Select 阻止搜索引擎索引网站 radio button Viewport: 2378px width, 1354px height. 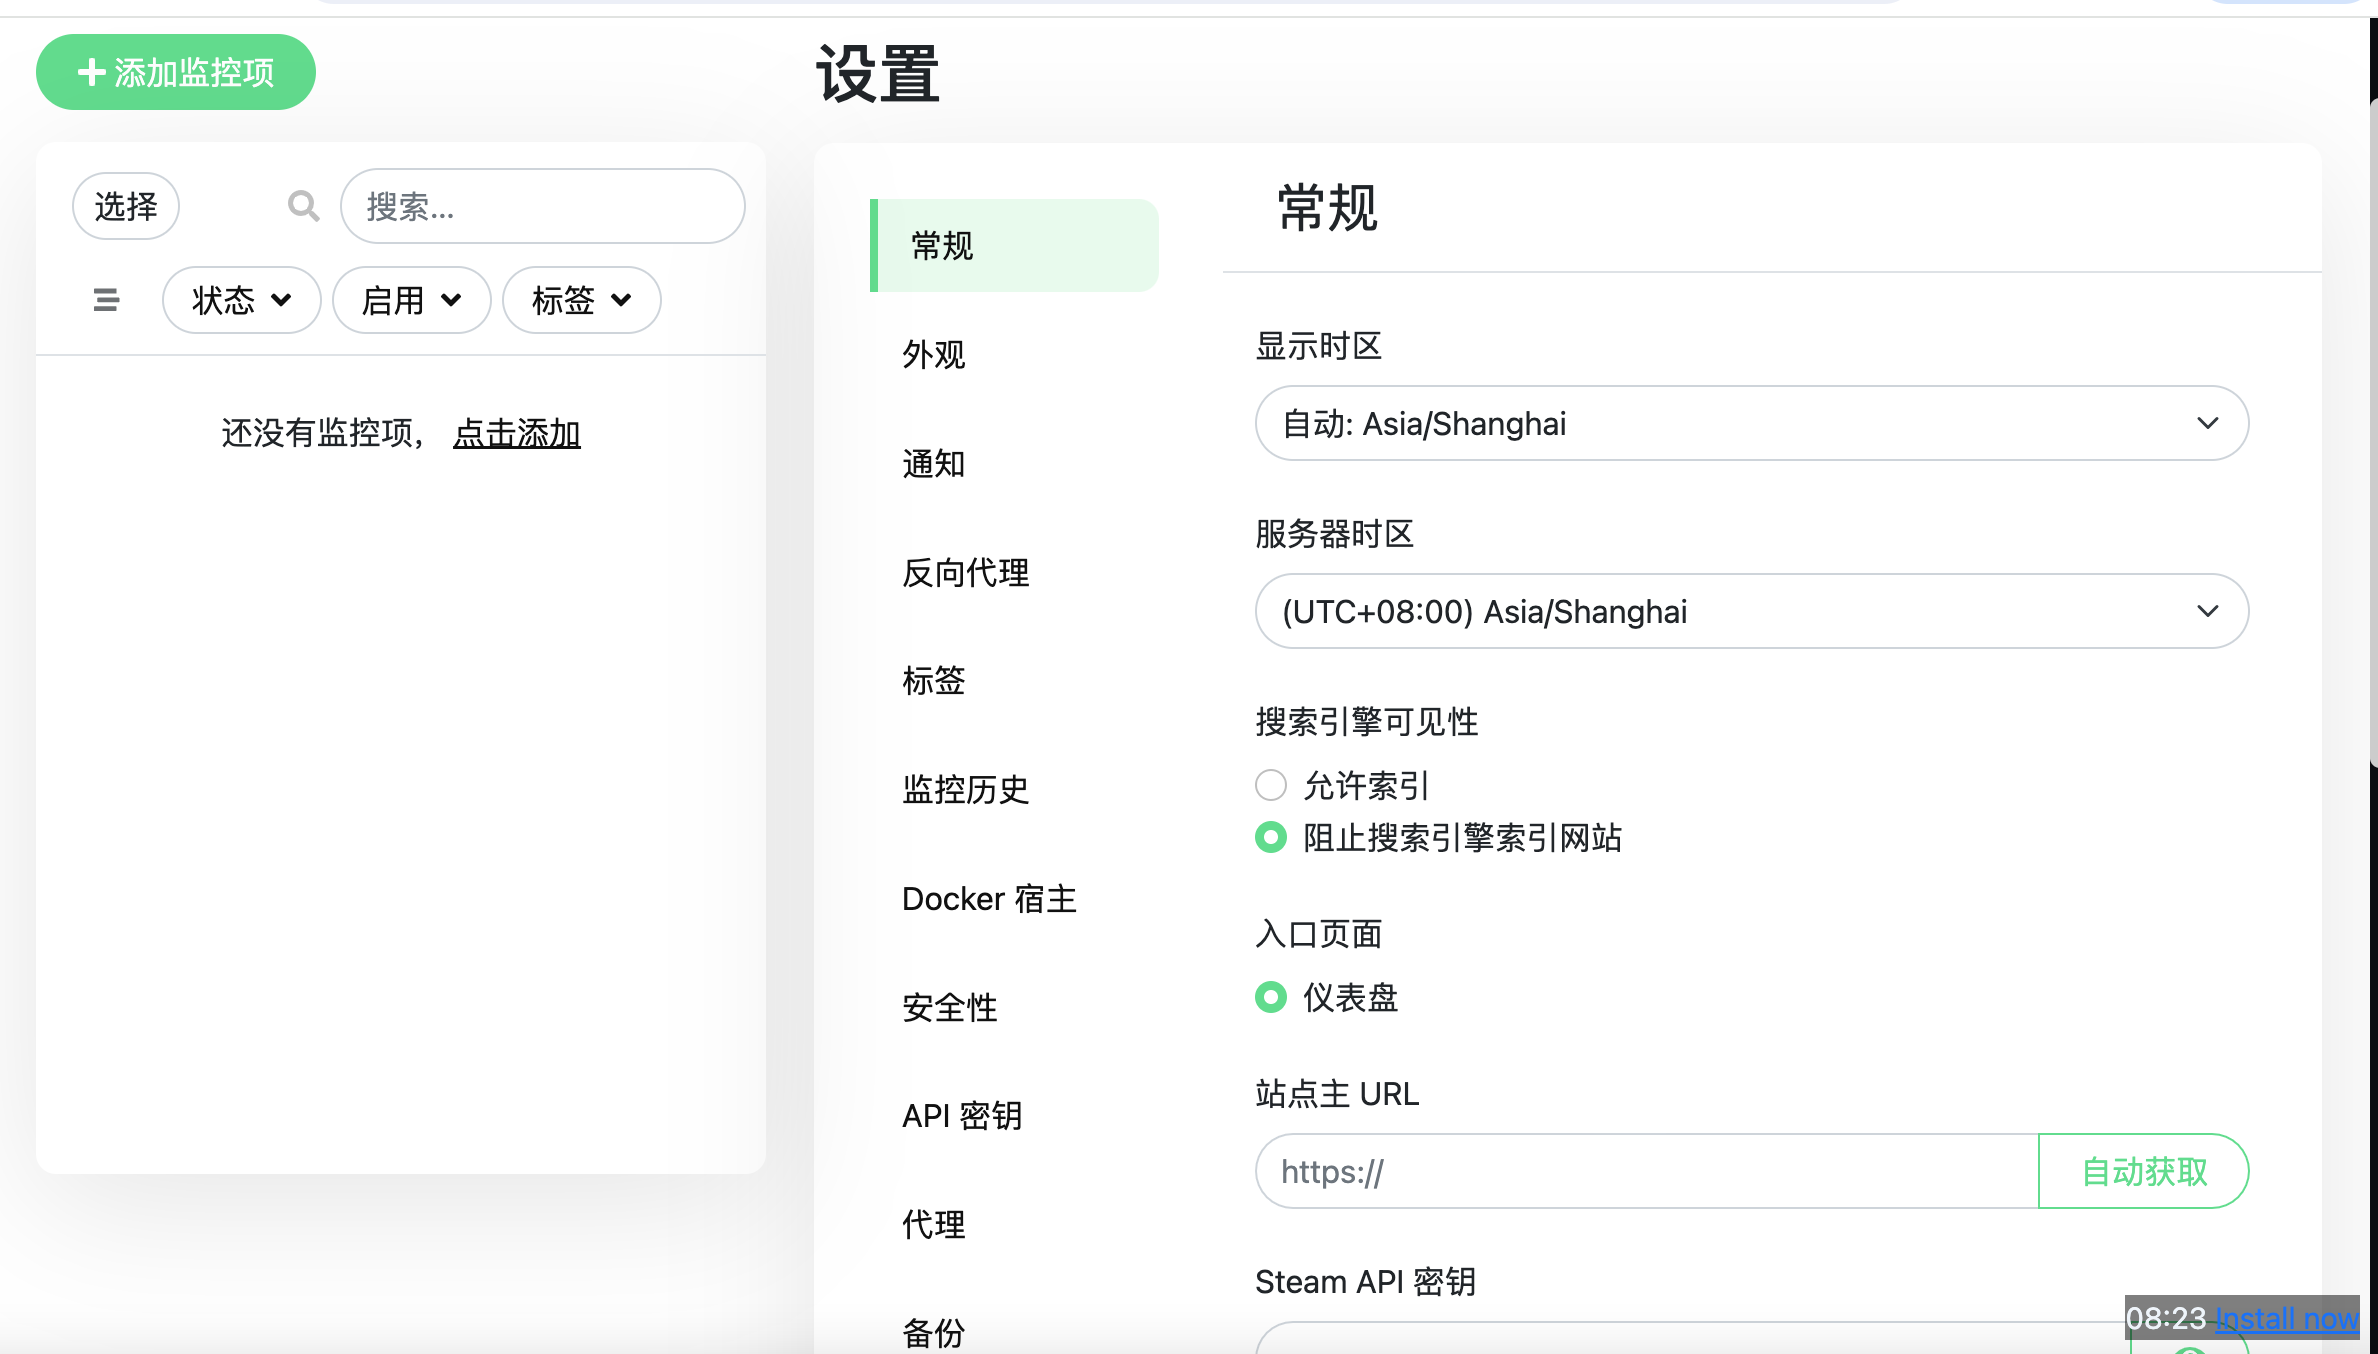coord(1271,837)
